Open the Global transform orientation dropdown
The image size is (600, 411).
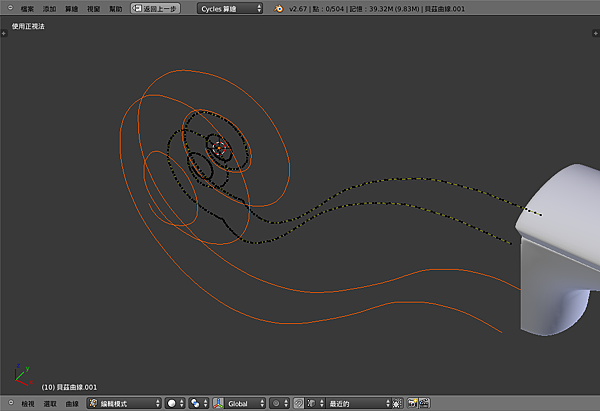245,403
